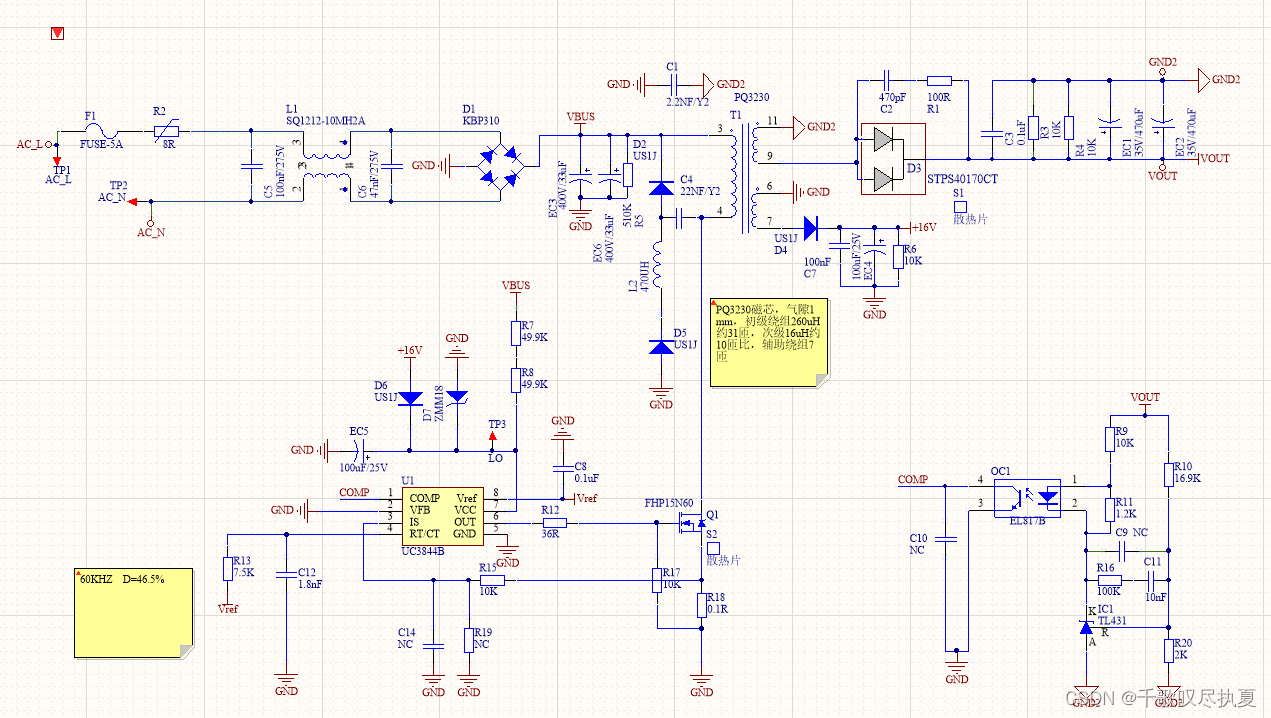Select the D4 diode symbol

810,228
